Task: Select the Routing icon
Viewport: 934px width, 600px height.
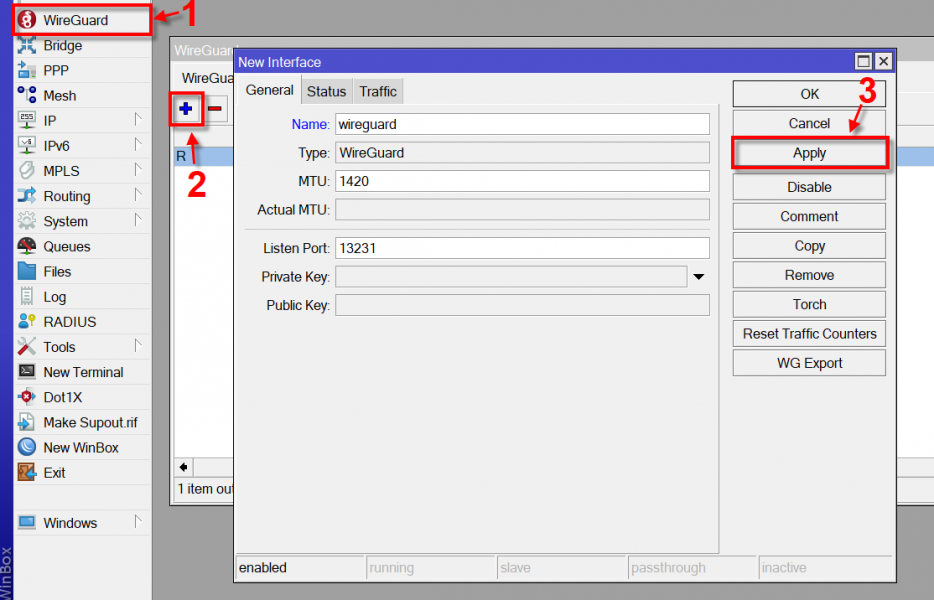Action: [27, 196]
